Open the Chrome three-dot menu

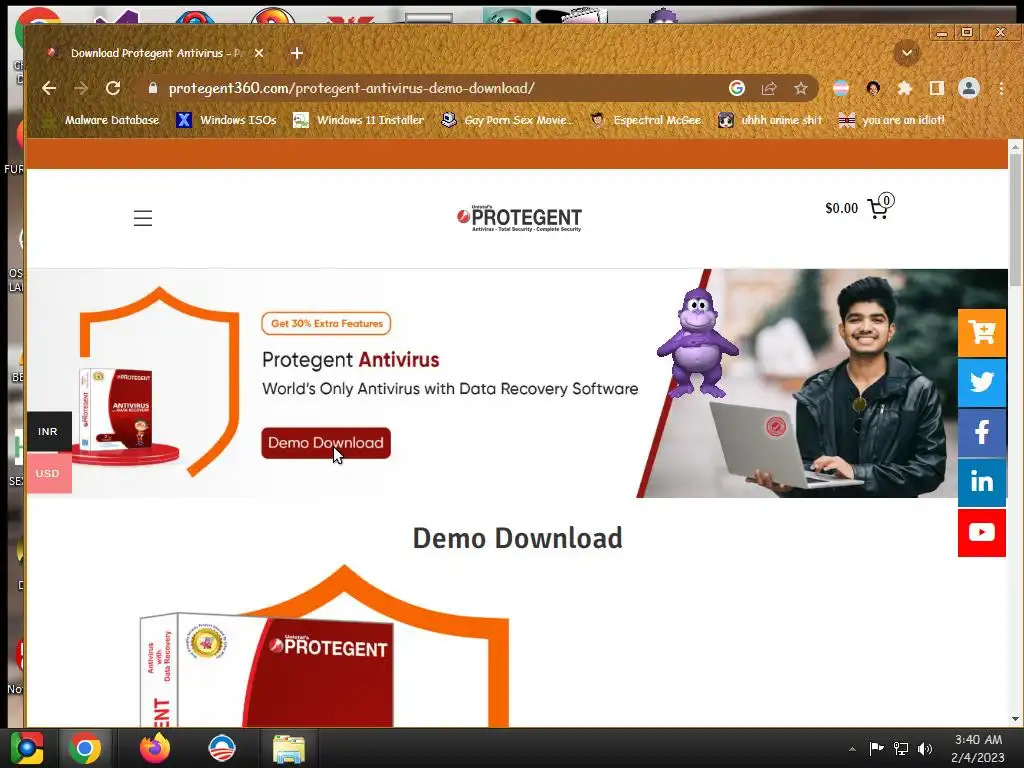point(1001,88)
